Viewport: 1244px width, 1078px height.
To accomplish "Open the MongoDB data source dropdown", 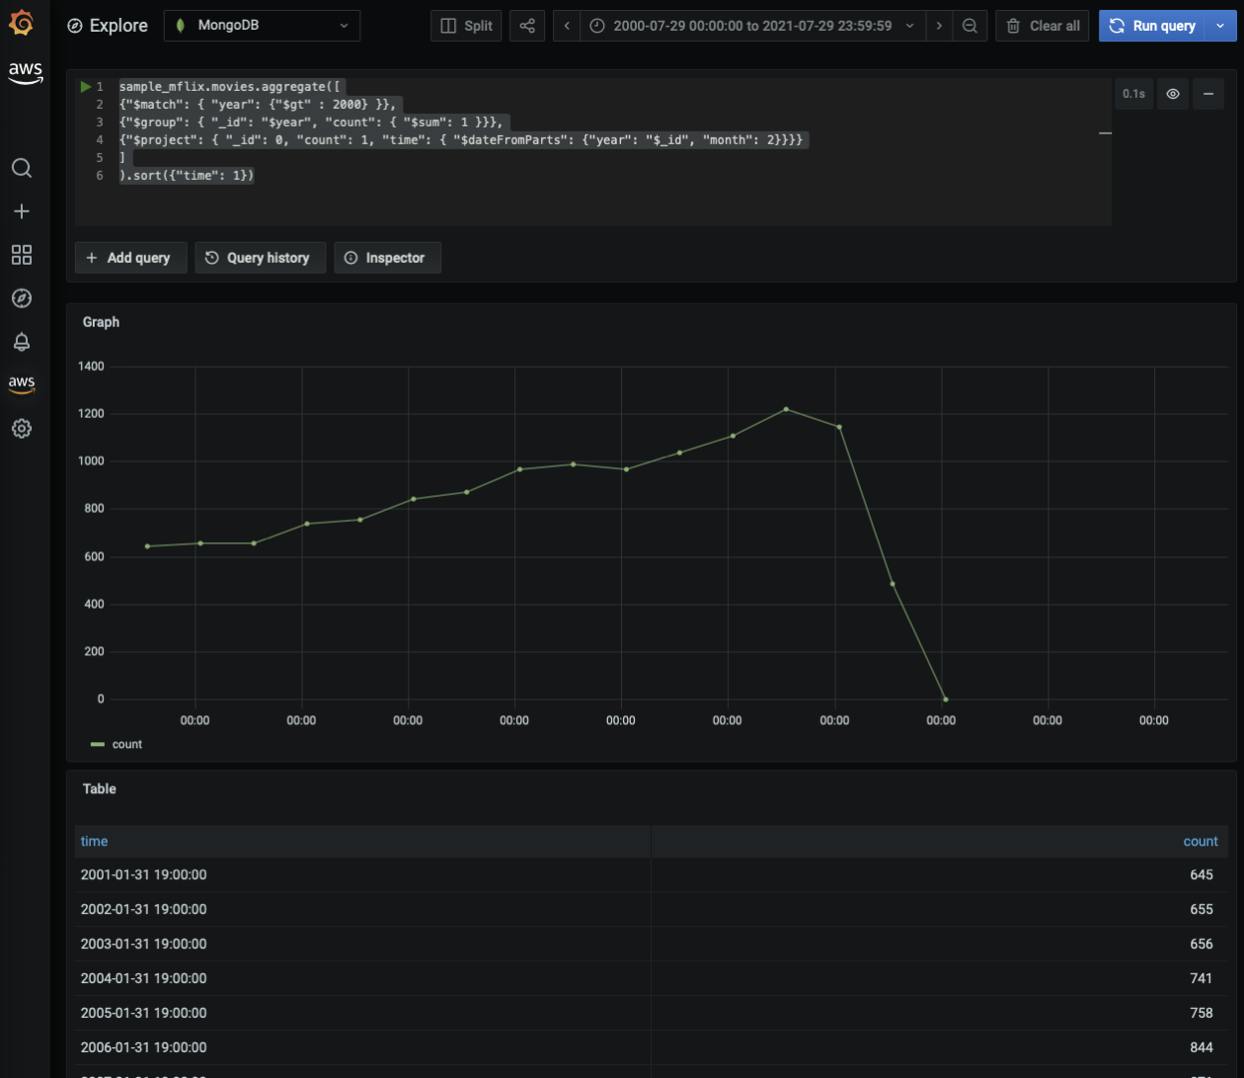I will pyautogui.click(x=262, y=26).
